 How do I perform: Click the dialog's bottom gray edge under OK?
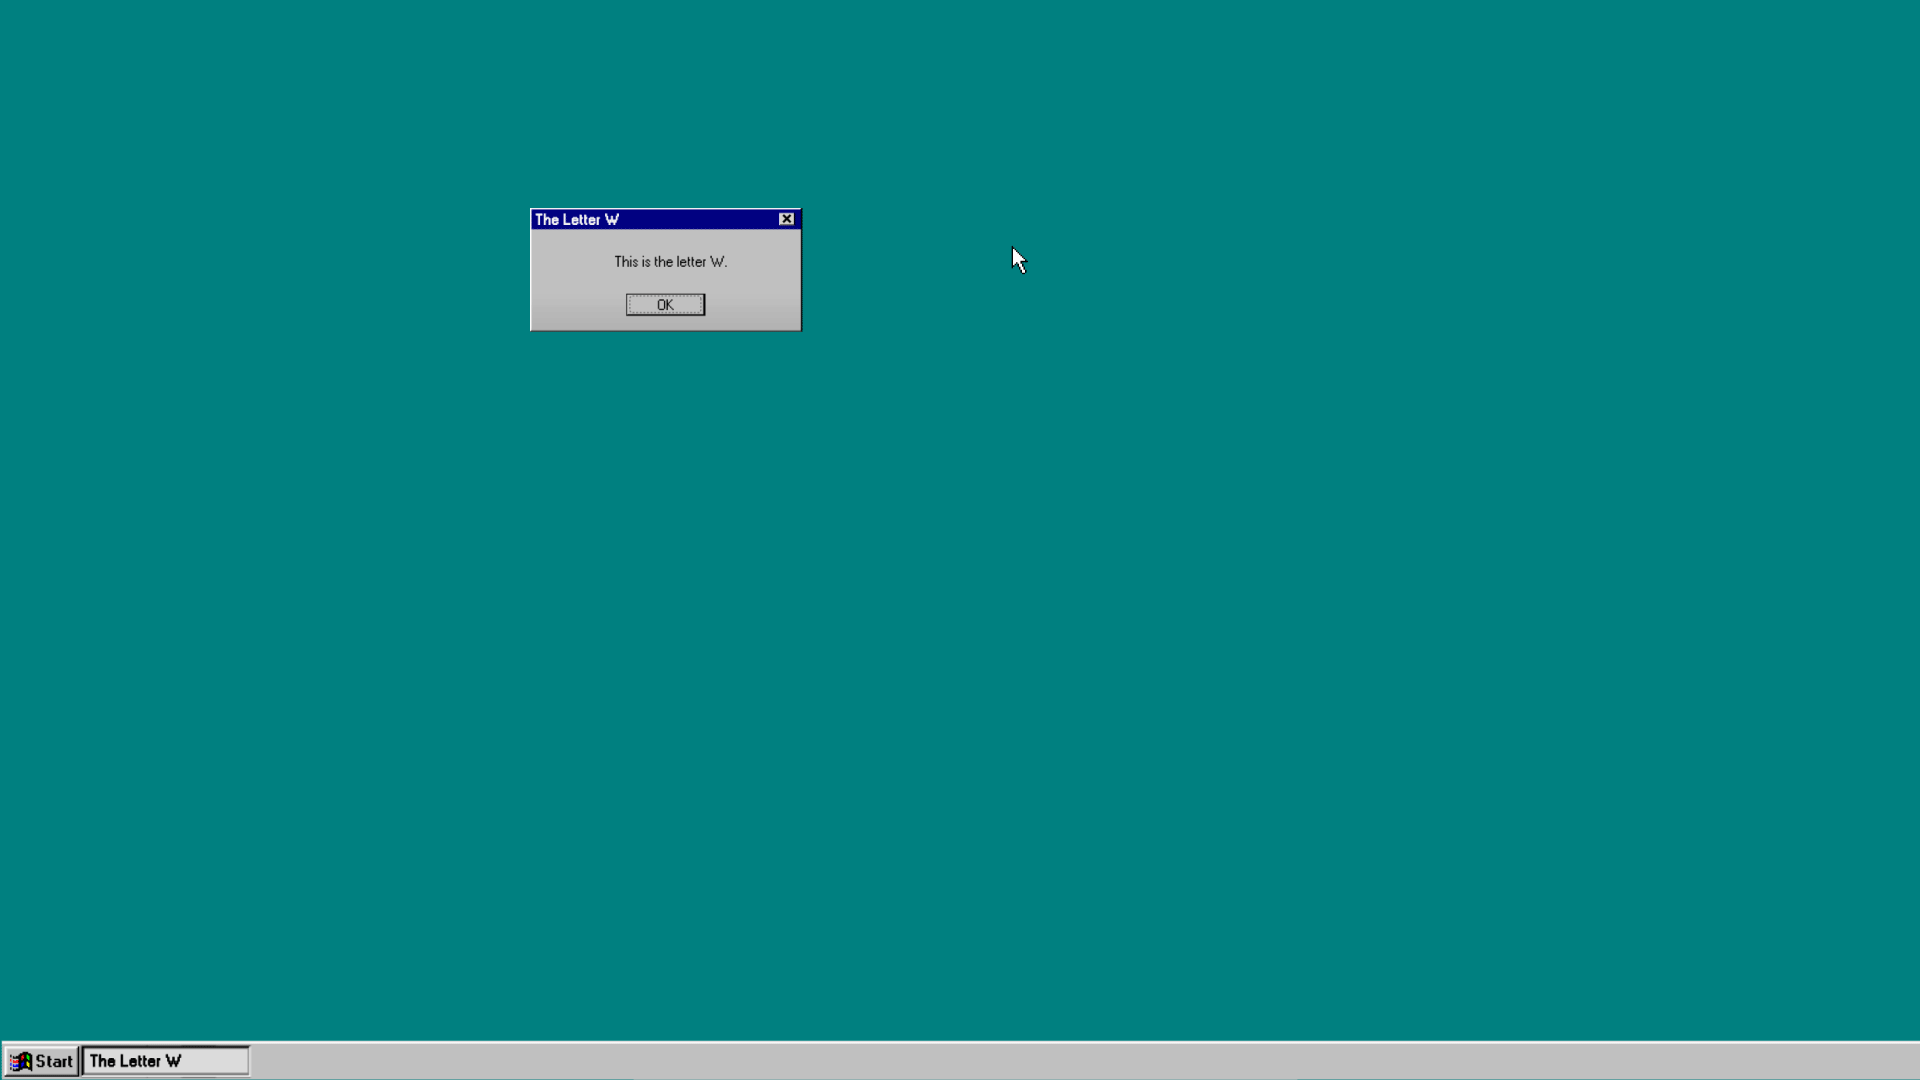pos(665,324)
